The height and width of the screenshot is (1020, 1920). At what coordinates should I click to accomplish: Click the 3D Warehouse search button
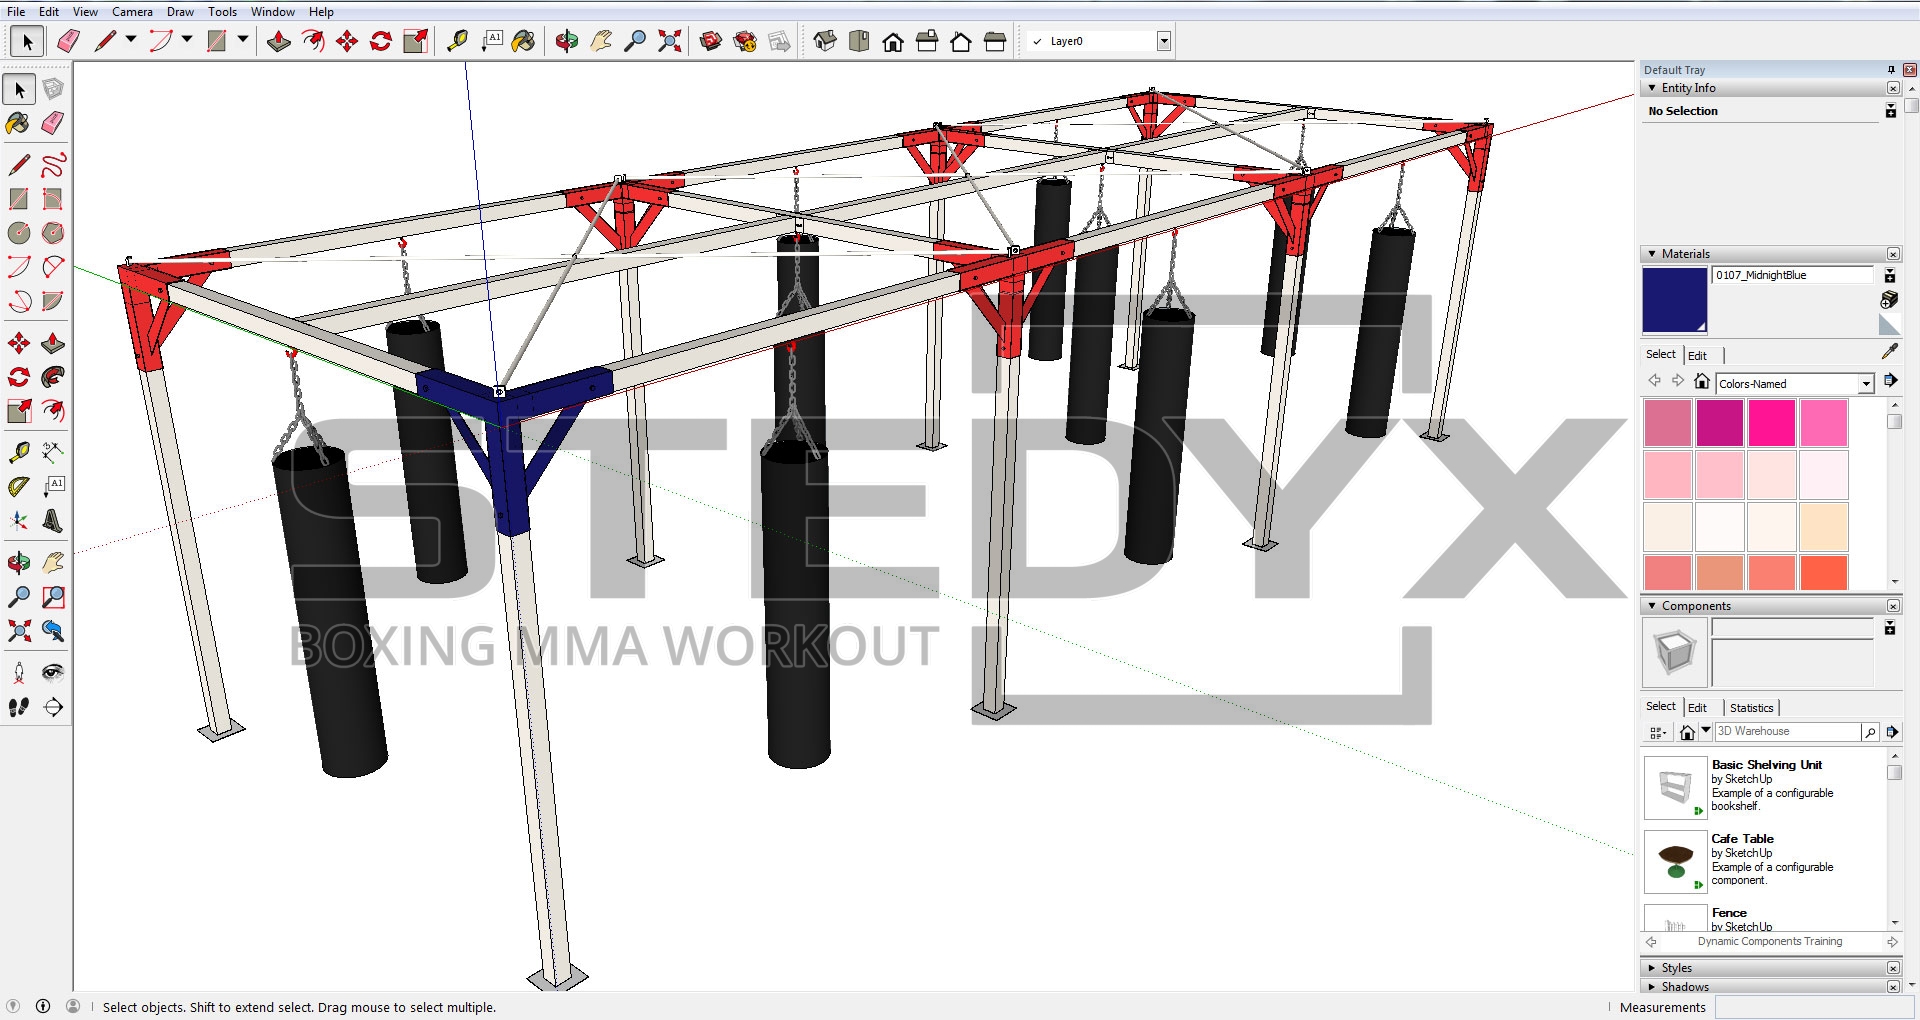point(1869,732)
